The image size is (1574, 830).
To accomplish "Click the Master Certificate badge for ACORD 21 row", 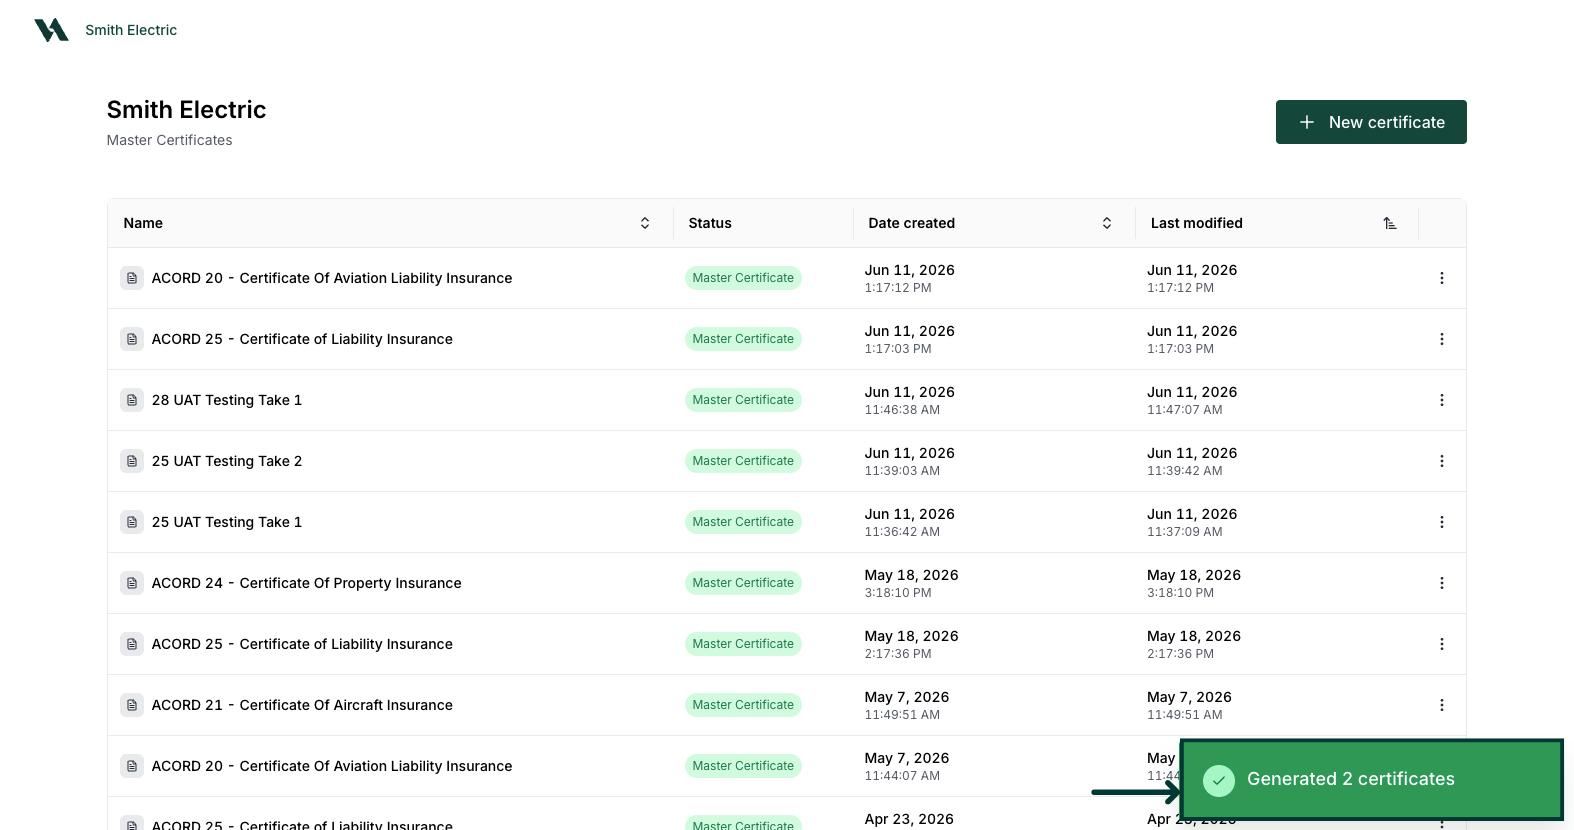I will pyautogui.click(x=743, y=705).
